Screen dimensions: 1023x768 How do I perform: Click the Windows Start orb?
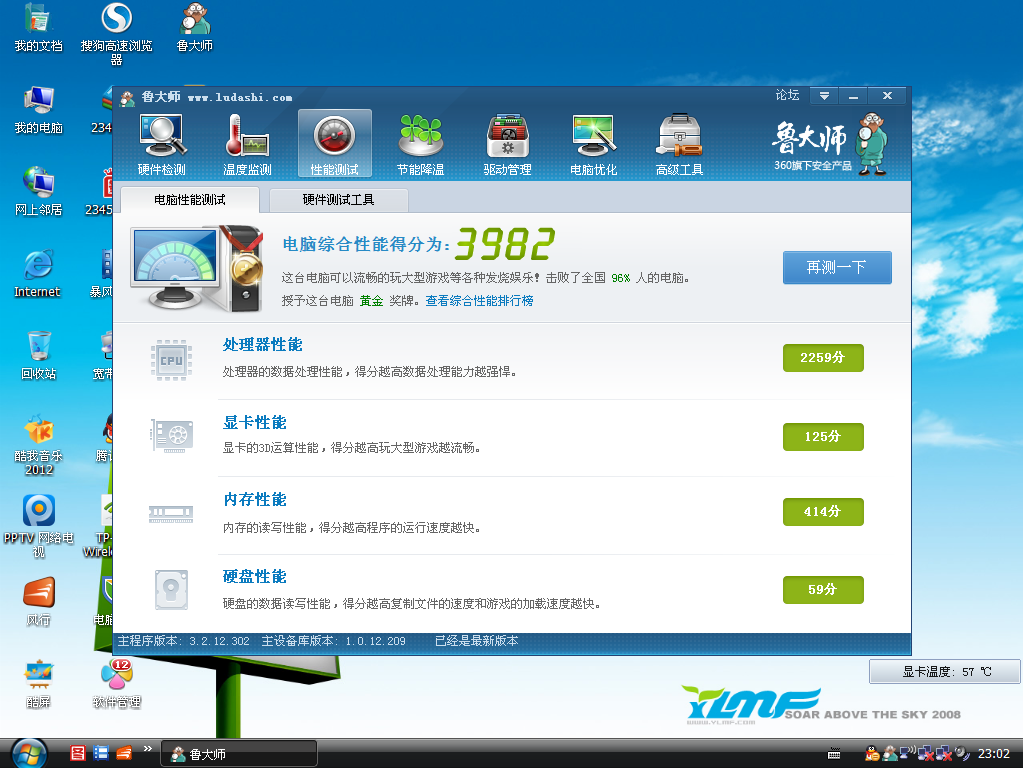pos(29,754)
